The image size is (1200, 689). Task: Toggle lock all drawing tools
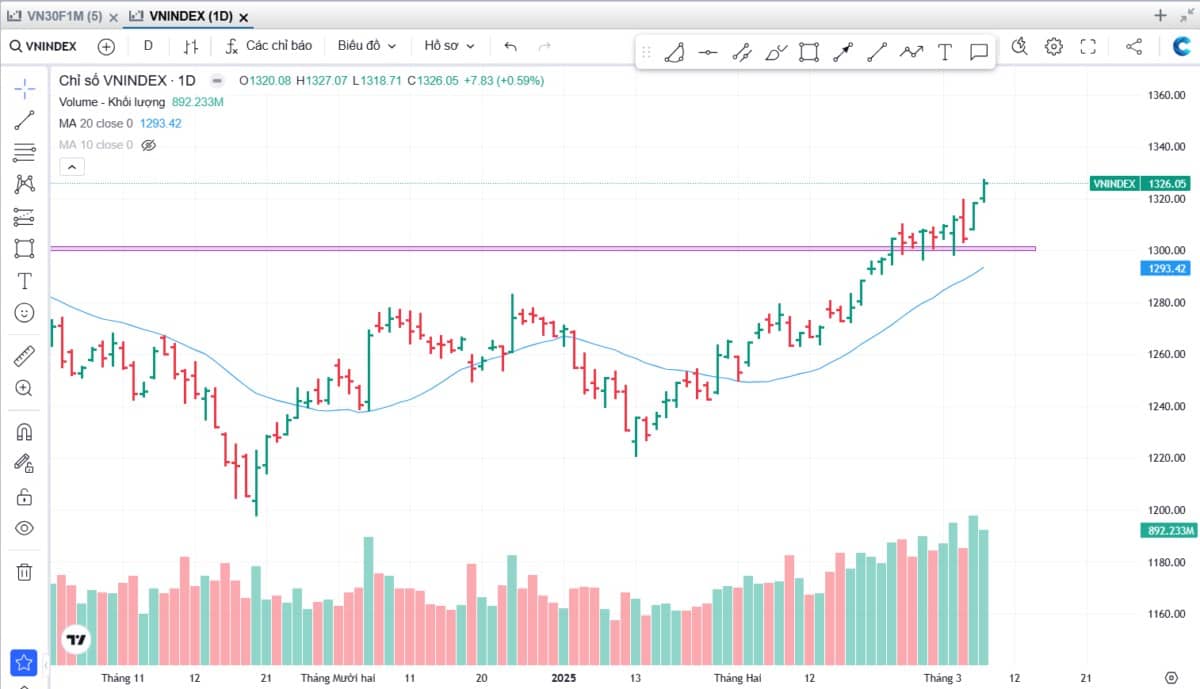(x=25, y=497)
